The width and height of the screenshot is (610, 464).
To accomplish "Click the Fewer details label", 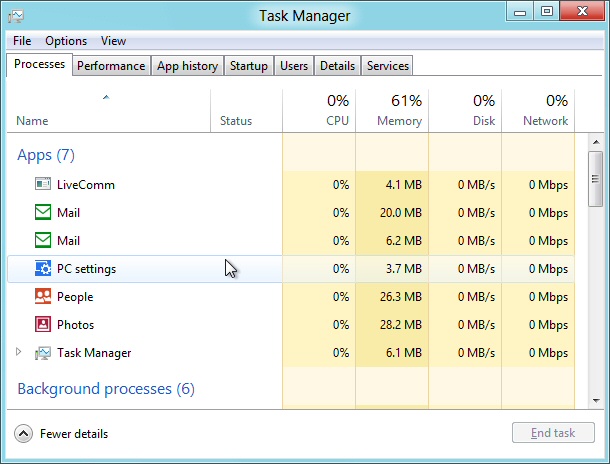I will (74, 434).
